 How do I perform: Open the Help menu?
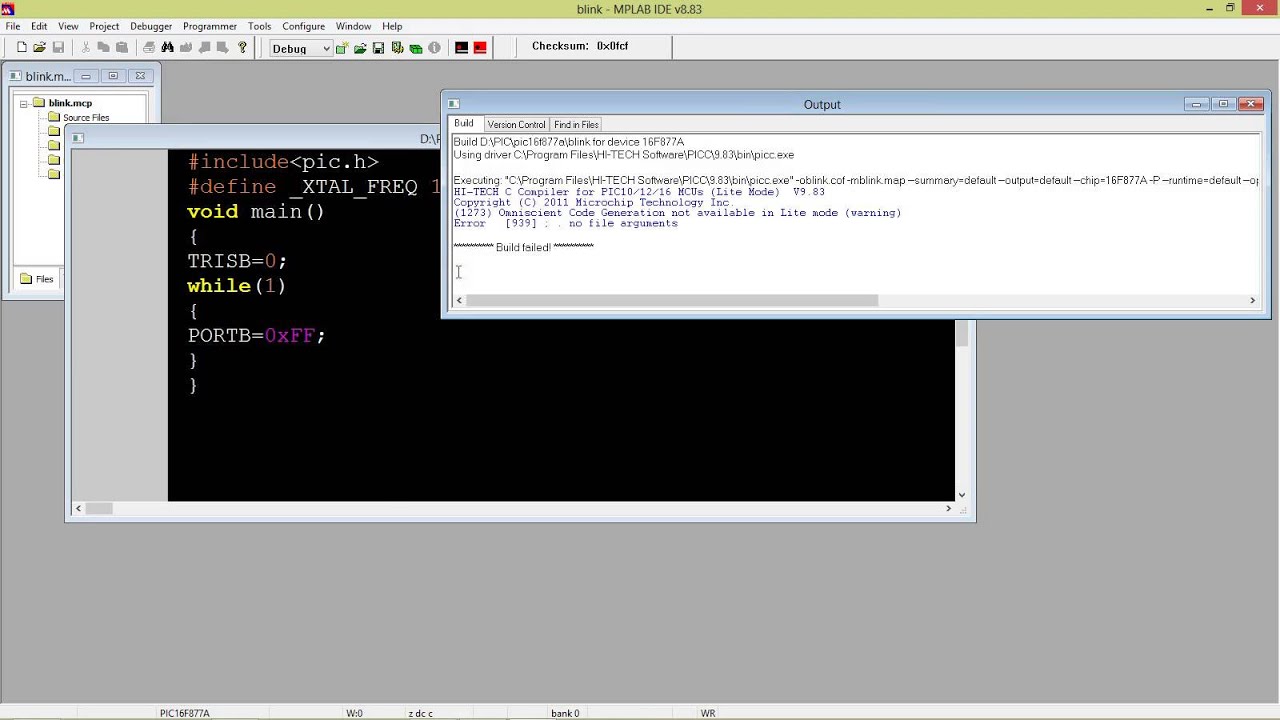(x=392, y=26)
